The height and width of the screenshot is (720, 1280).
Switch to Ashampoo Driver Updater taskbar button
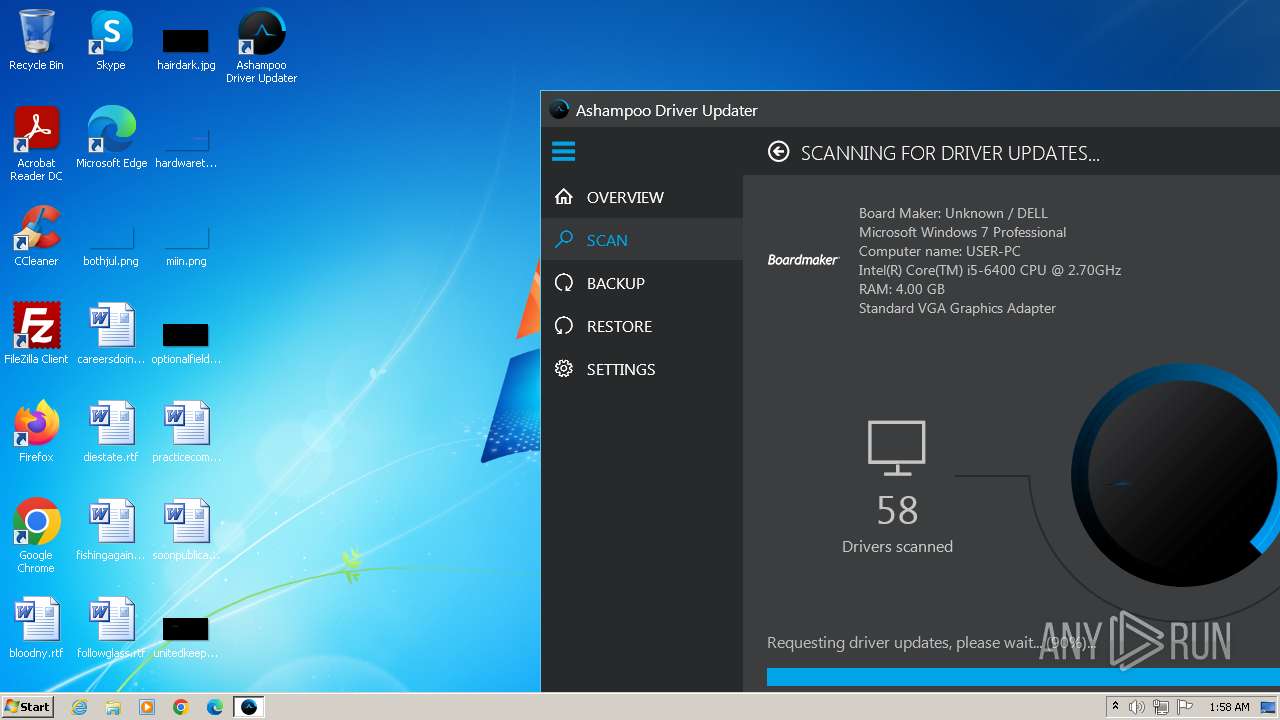pos(249,707)
